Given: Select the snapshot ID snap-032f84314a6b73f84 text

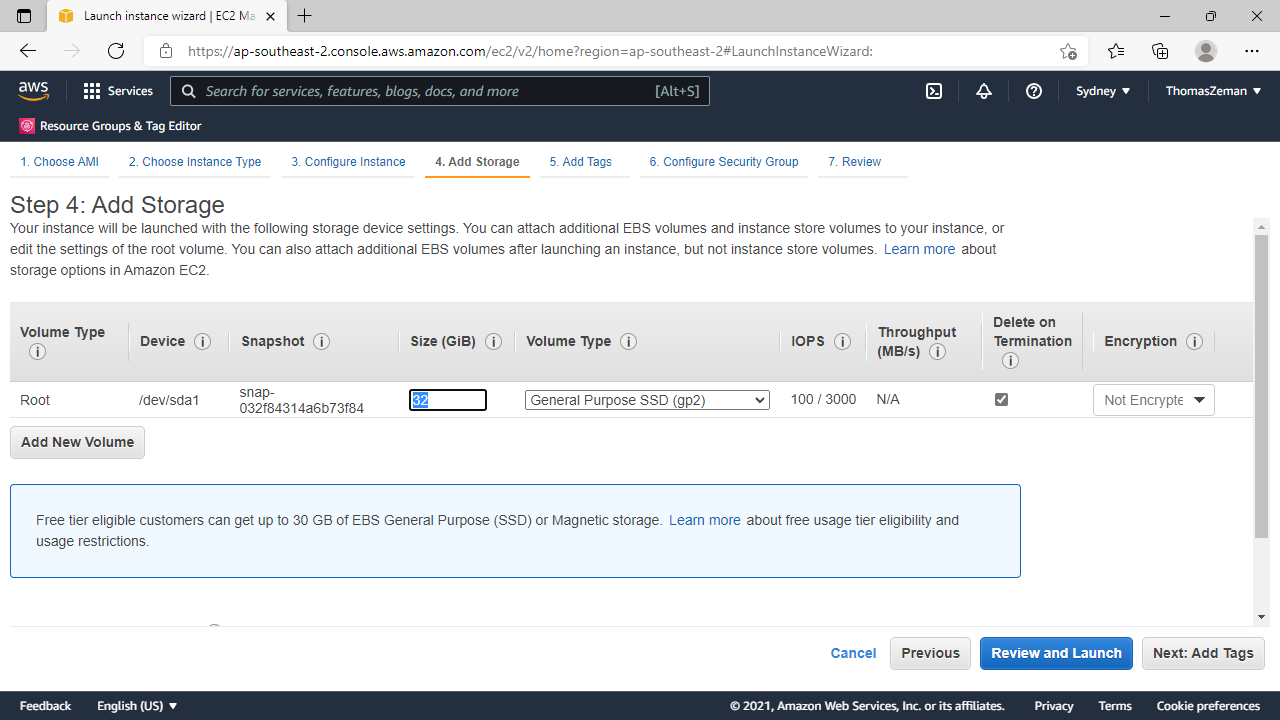Looking at the screenshot, I should 302,400.
